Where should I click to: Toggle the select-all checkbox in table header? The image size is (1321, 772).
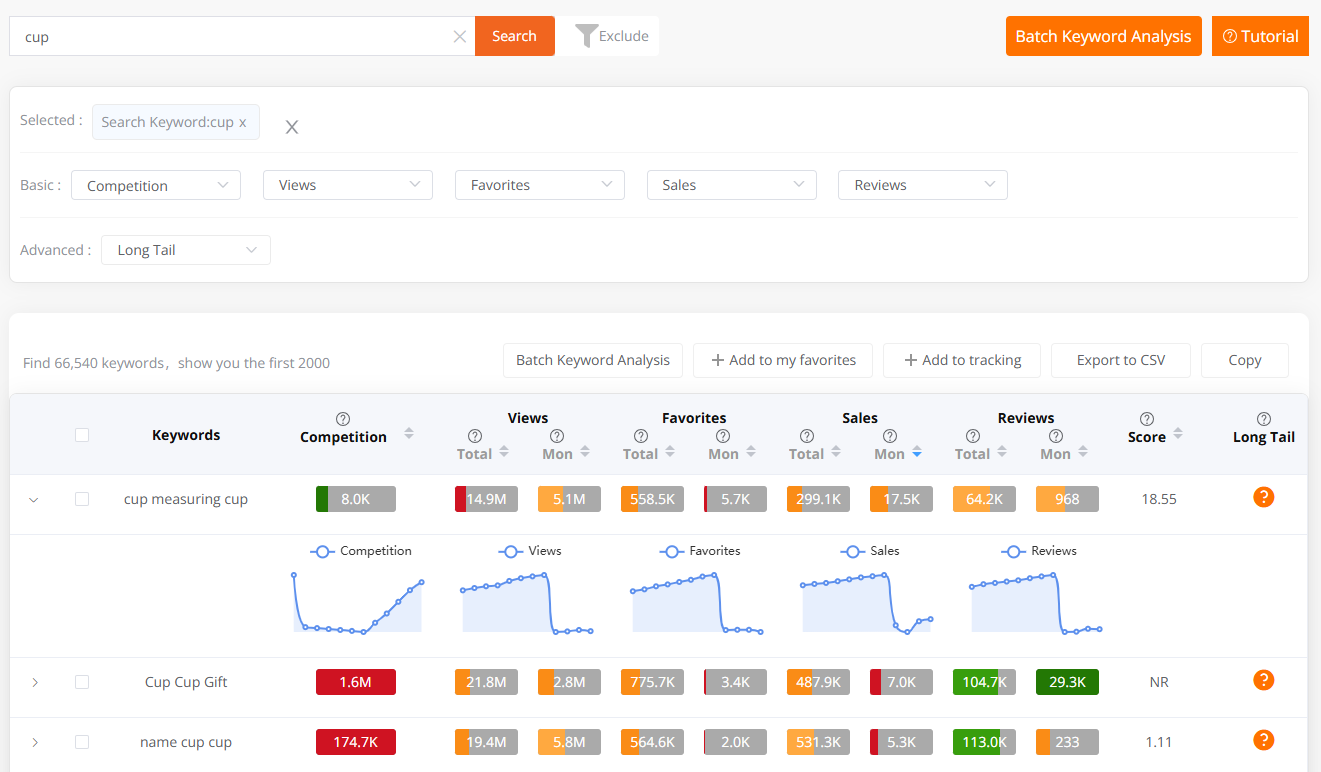[82, 434]
